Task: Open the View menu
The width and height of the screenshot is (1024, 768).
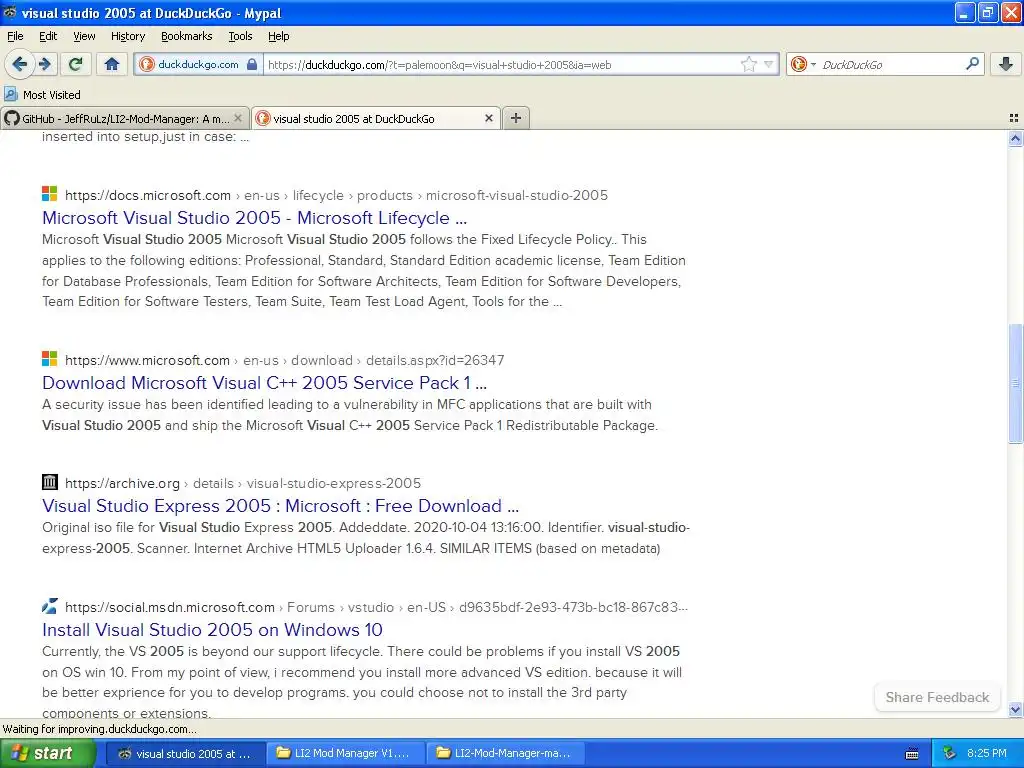Action: 84,36
